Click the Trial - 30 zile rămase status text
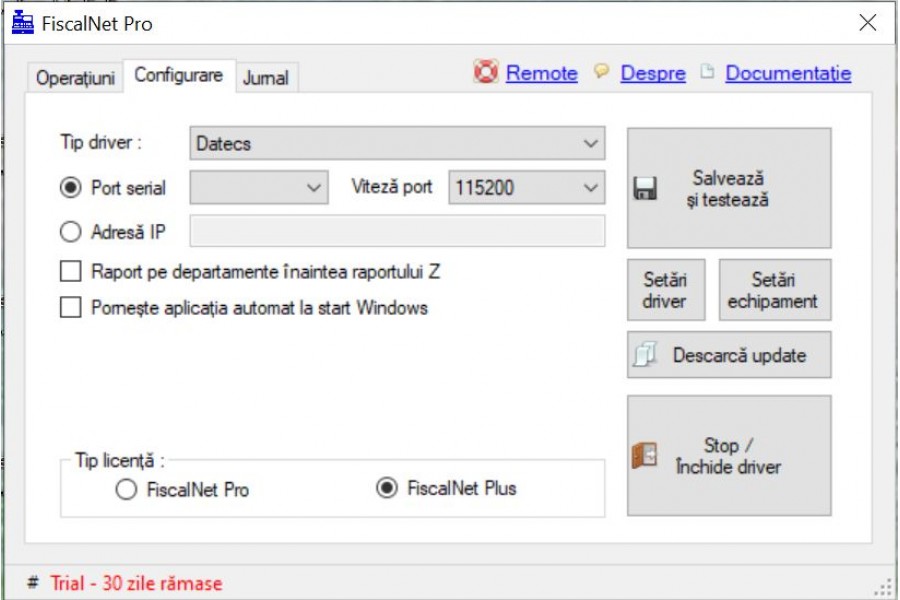900x600 pixels. (136, 583)
